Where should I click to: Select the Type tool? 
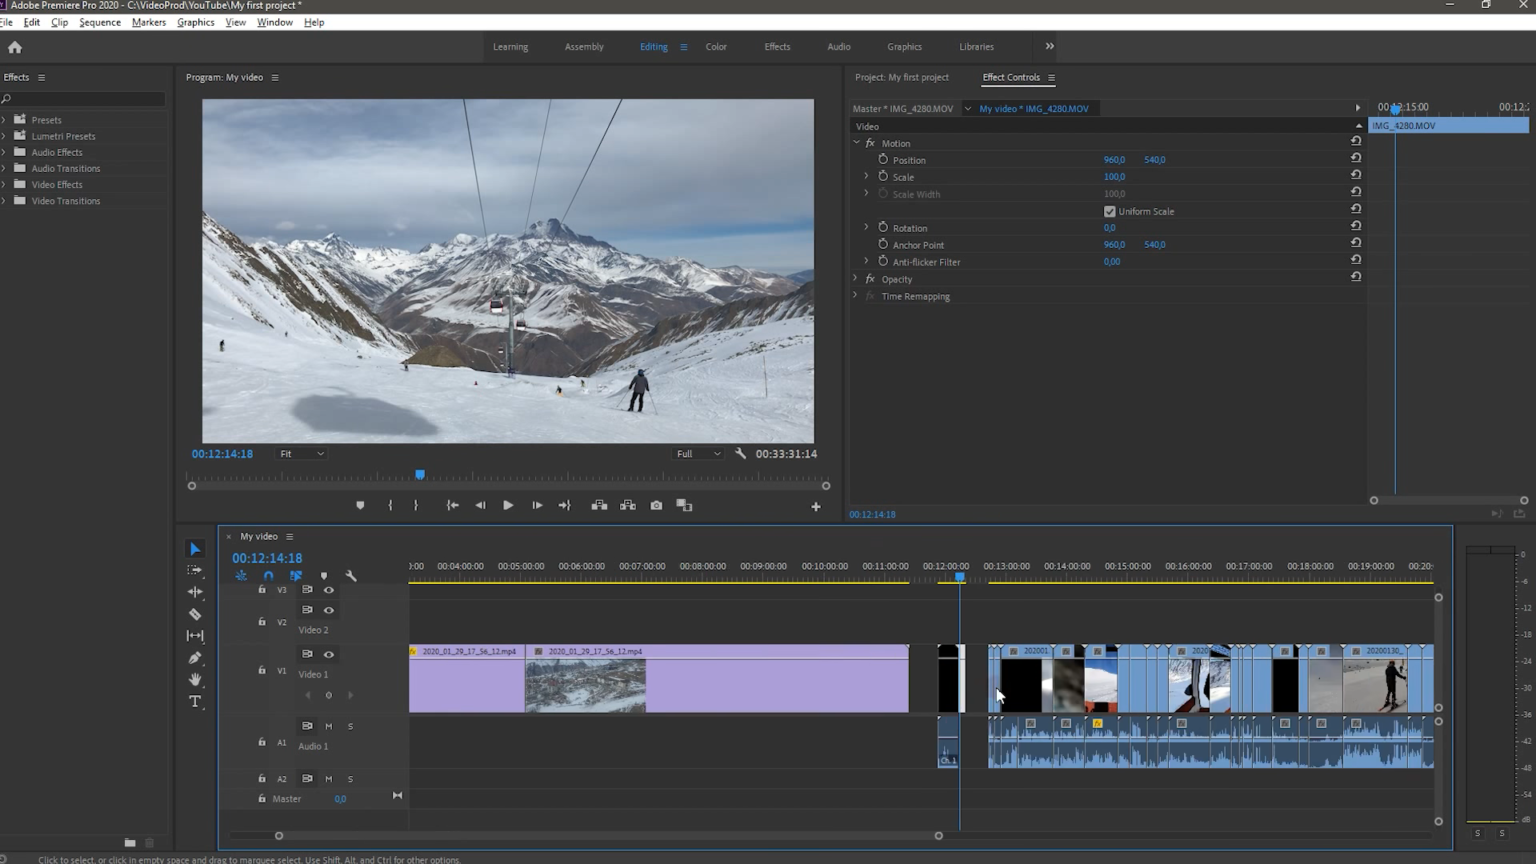(x=195, y=702)
